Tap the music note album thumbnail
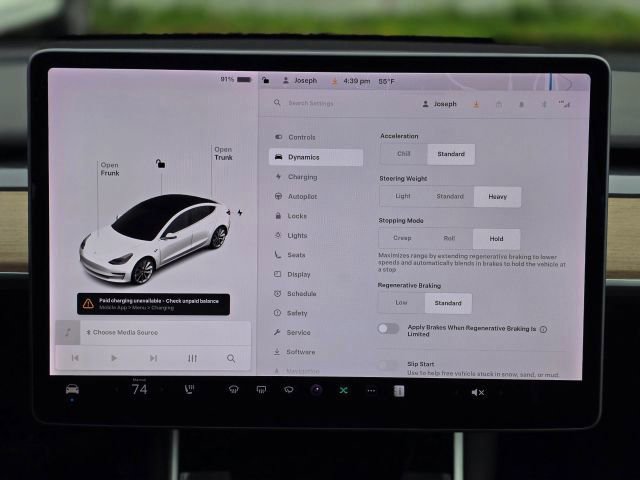640x480 pixels. tap(68, 332)
